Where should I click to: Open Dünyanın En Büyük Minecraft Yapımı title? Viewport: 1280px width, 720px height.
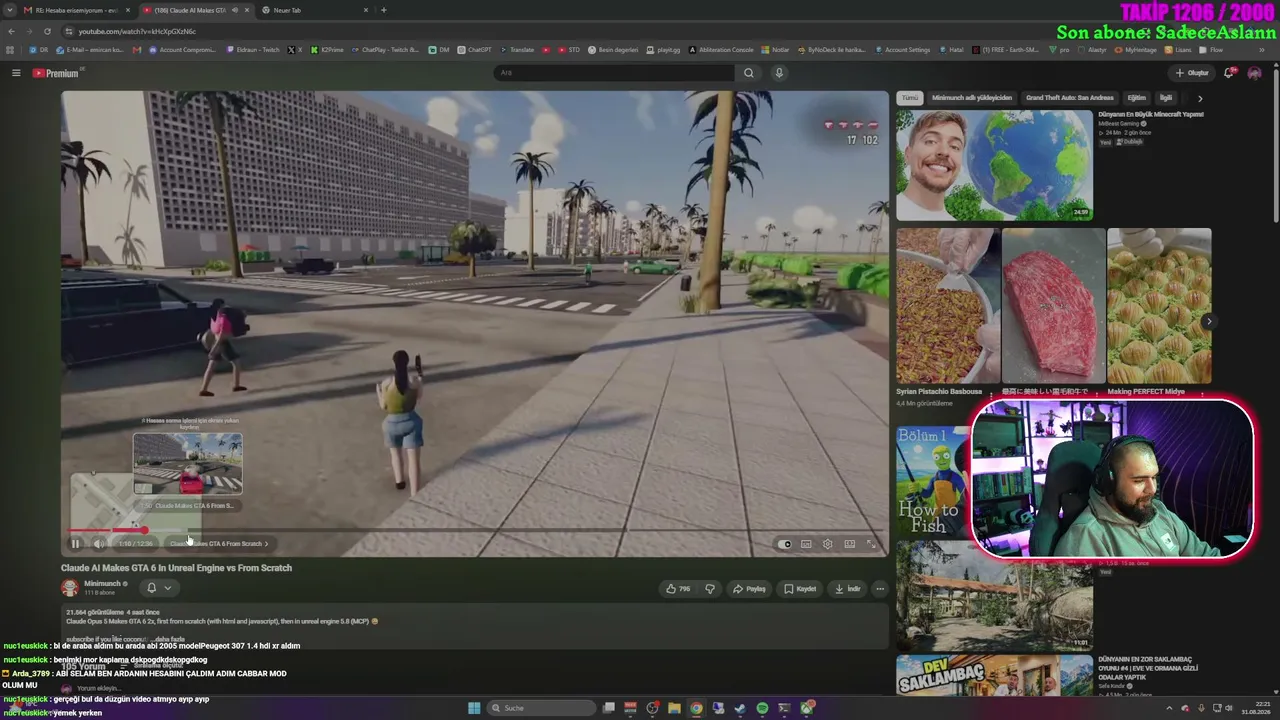click(x=1151, y=114)
